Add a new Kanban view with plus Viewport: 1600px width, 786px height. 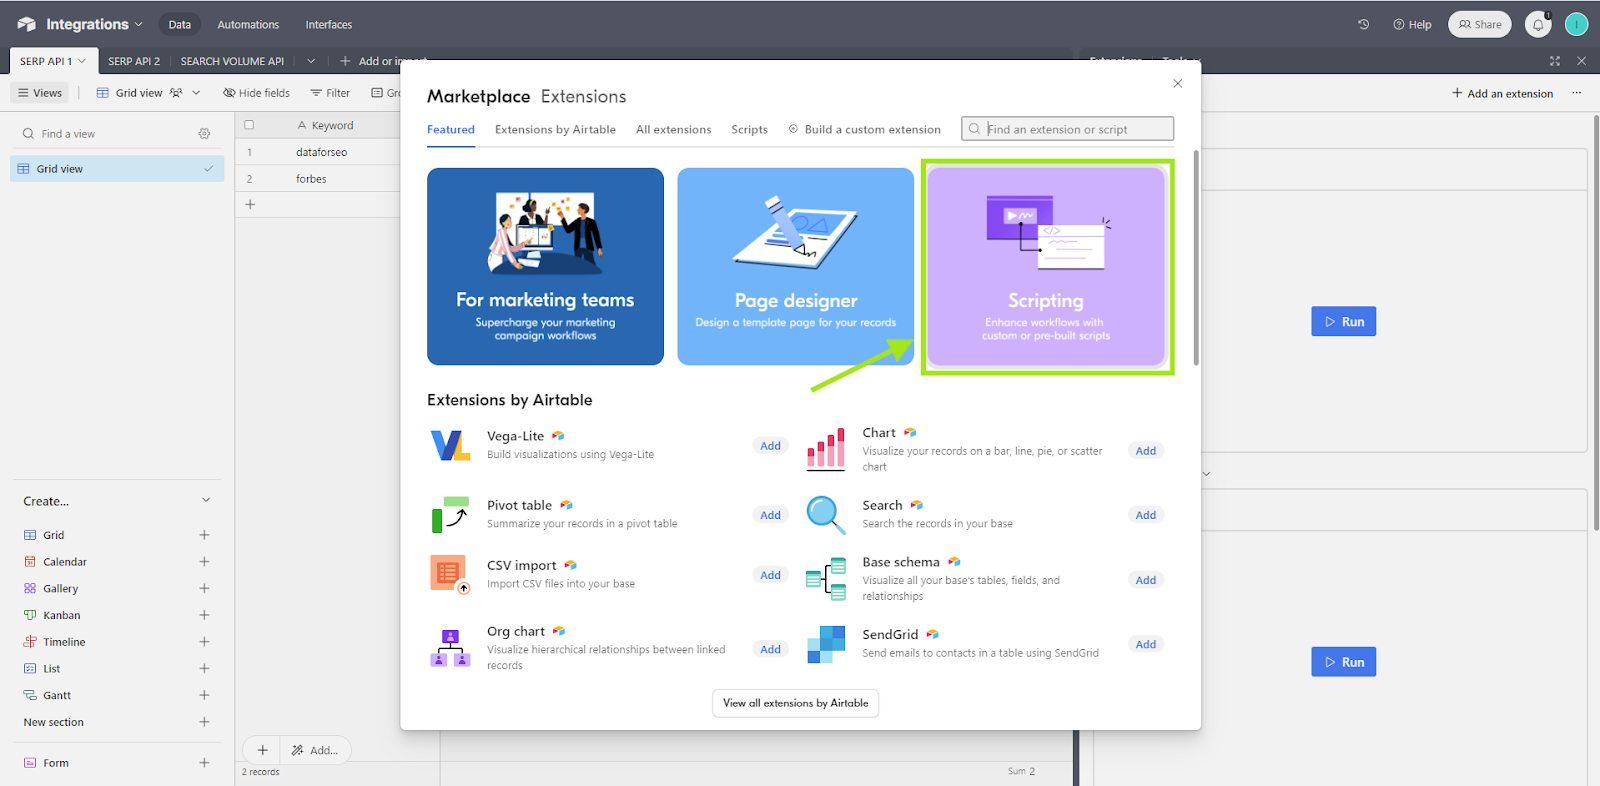(204, 615)
